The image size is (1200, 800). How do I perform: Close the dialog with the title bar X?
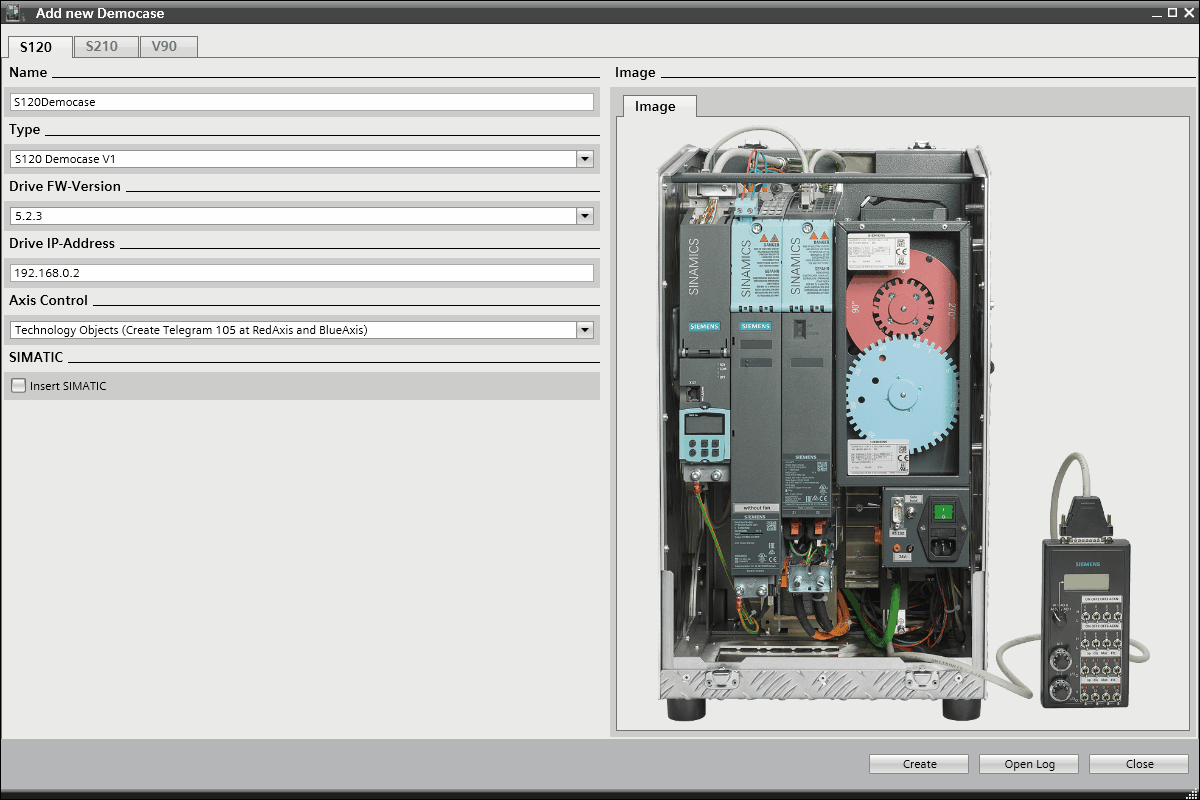pyautogui.click(x=1188, y=13)
